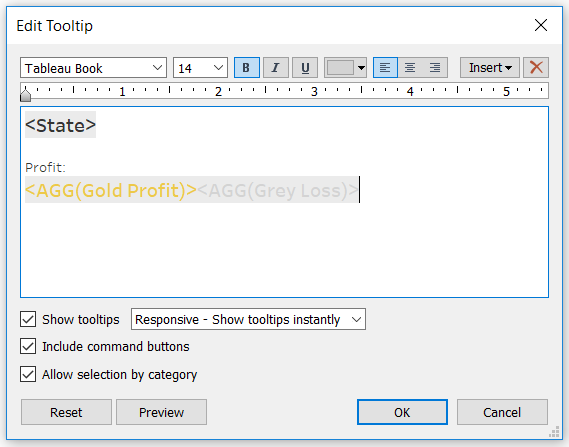Click the OK button

tap(402, 412)
